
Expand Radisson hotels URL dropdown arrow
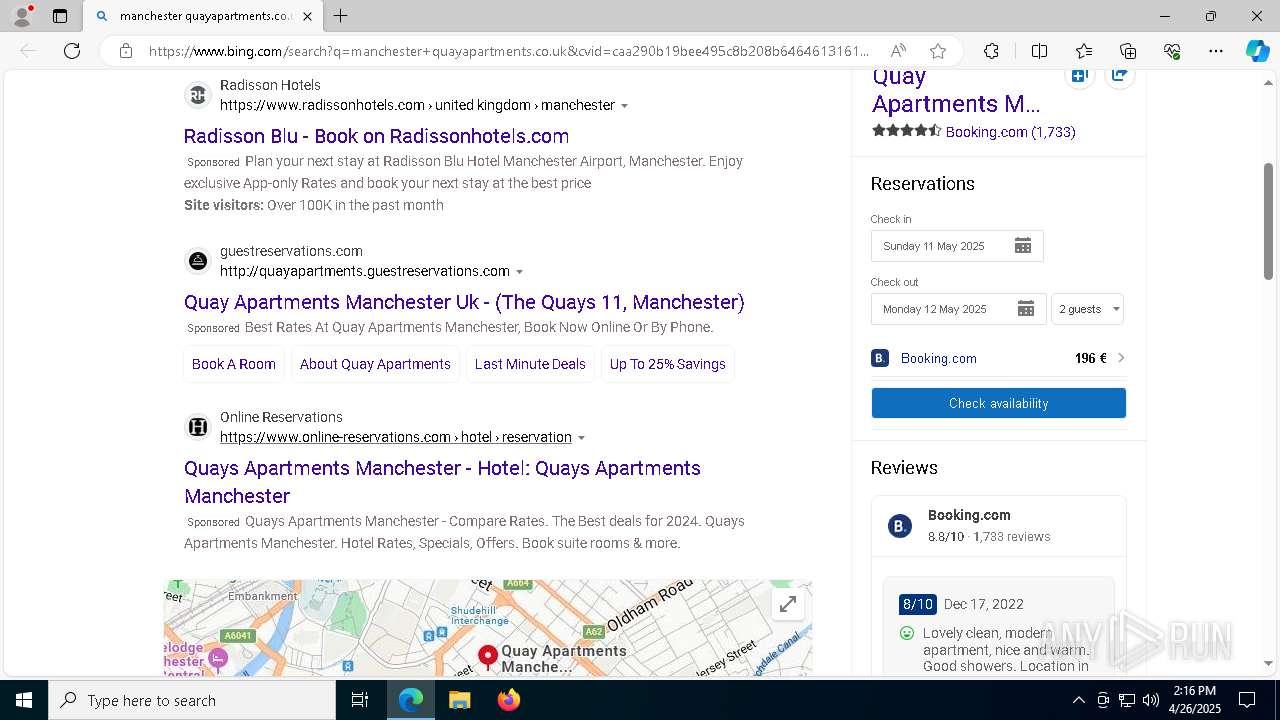coord(625,106)
